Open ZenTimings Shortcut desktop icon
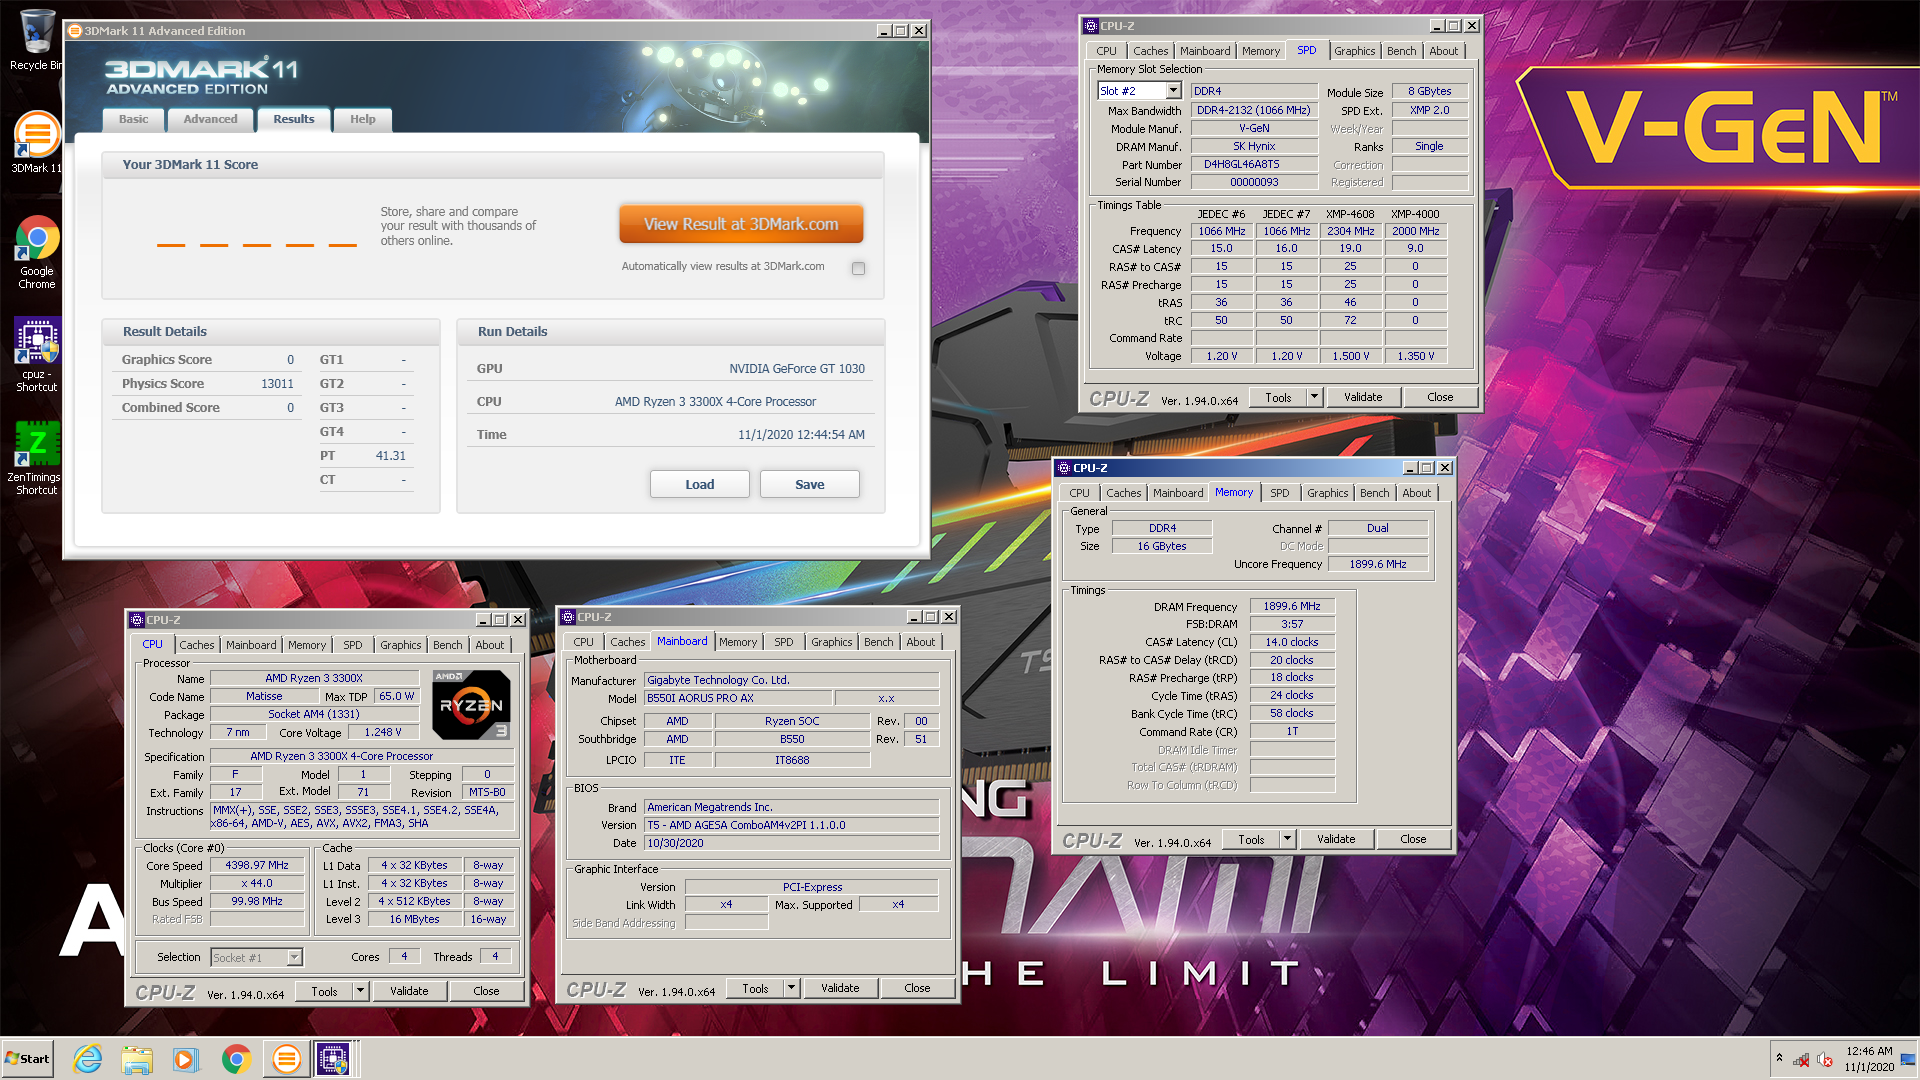Viewport: 1920px width, 1080px height. pos(37,457)
